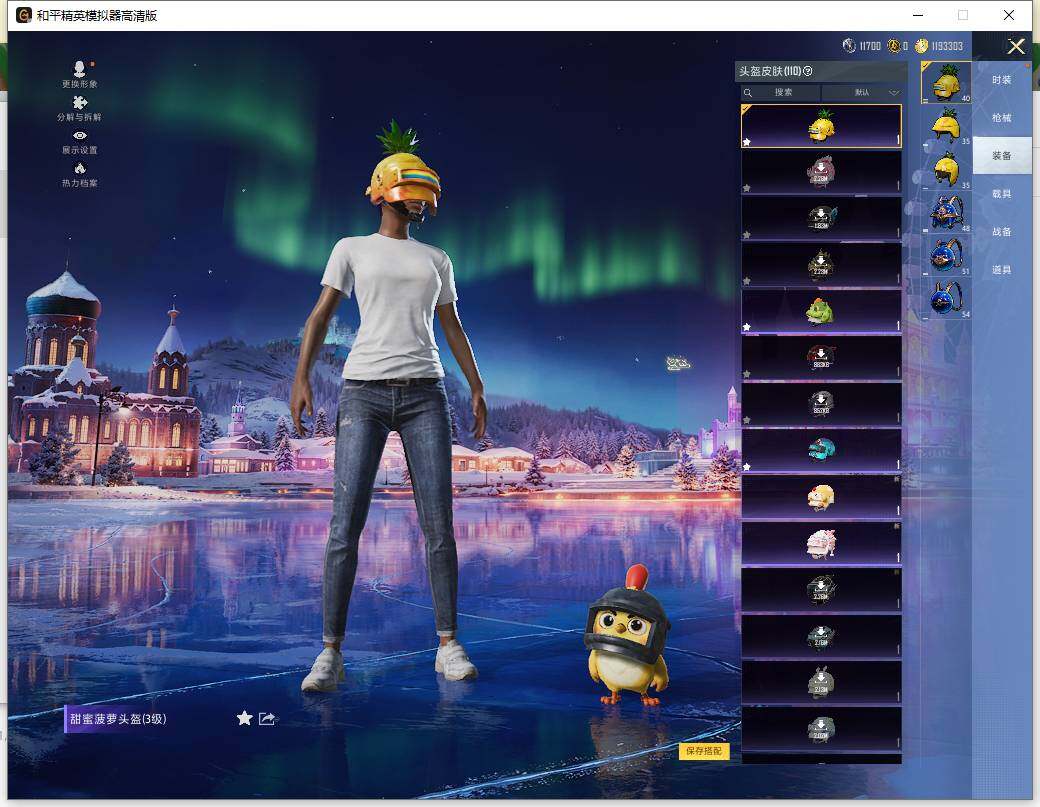The height and width of the screenshot is (807, 1040).
Task: Toggle favorite star on teal shark helmet row
Action: tap(747, 467)
